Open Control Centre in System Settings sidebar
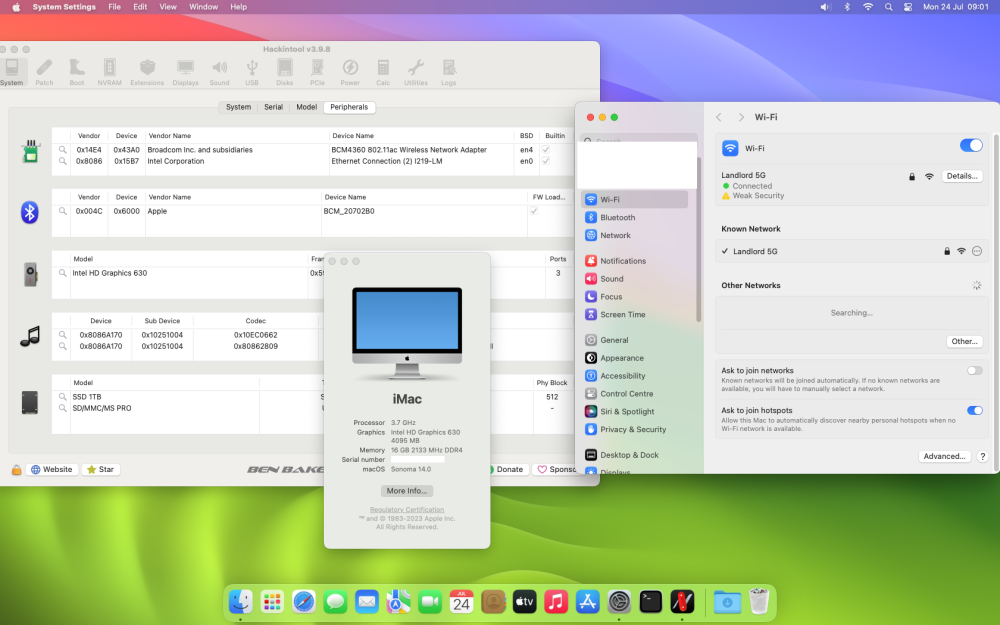Screen dimensions: 1000x625 [x=635, y=393]
